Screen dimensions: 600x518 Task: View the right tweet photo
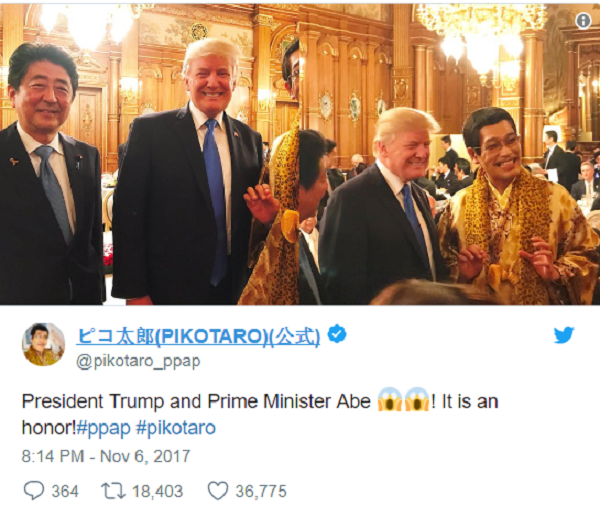450,154
